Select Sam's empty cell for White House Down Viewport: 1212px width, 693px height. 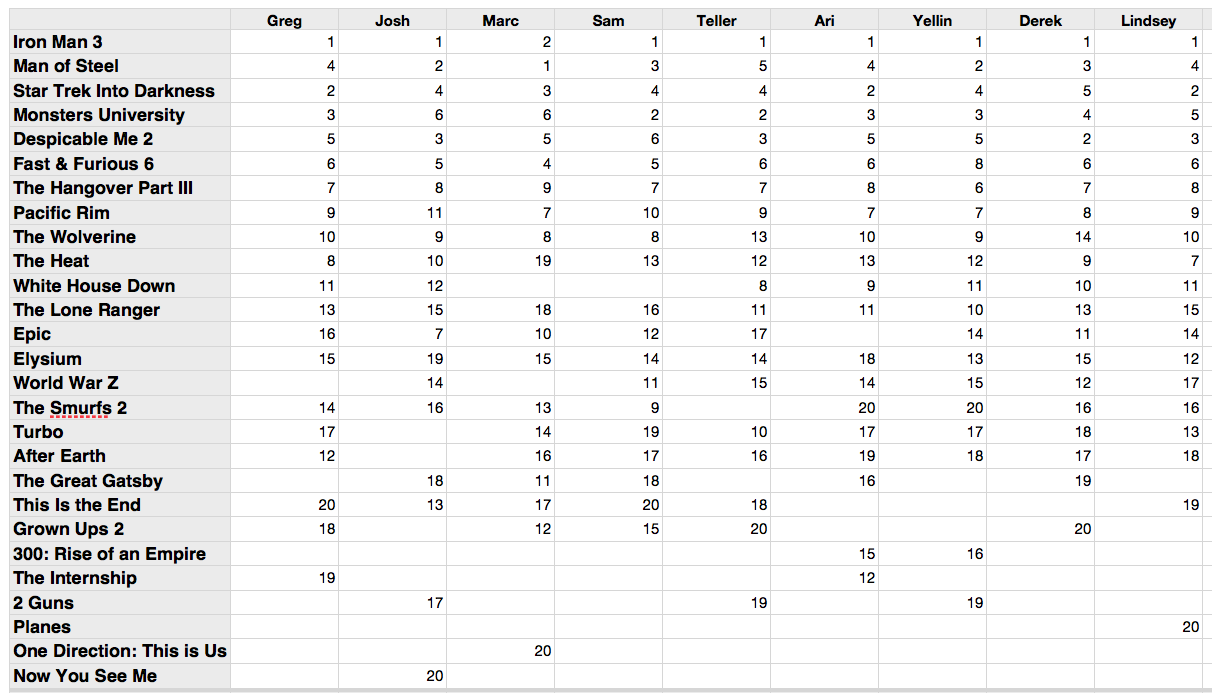pos(608,286)
